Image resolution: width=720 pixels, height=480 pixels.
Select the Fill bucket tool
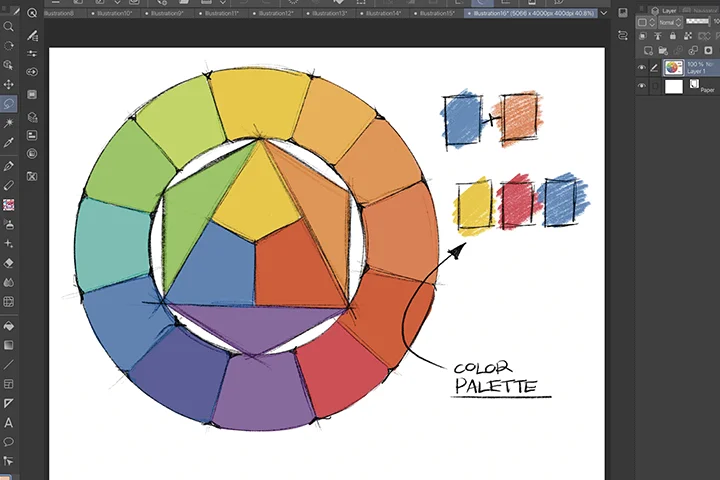click(8, 326)
